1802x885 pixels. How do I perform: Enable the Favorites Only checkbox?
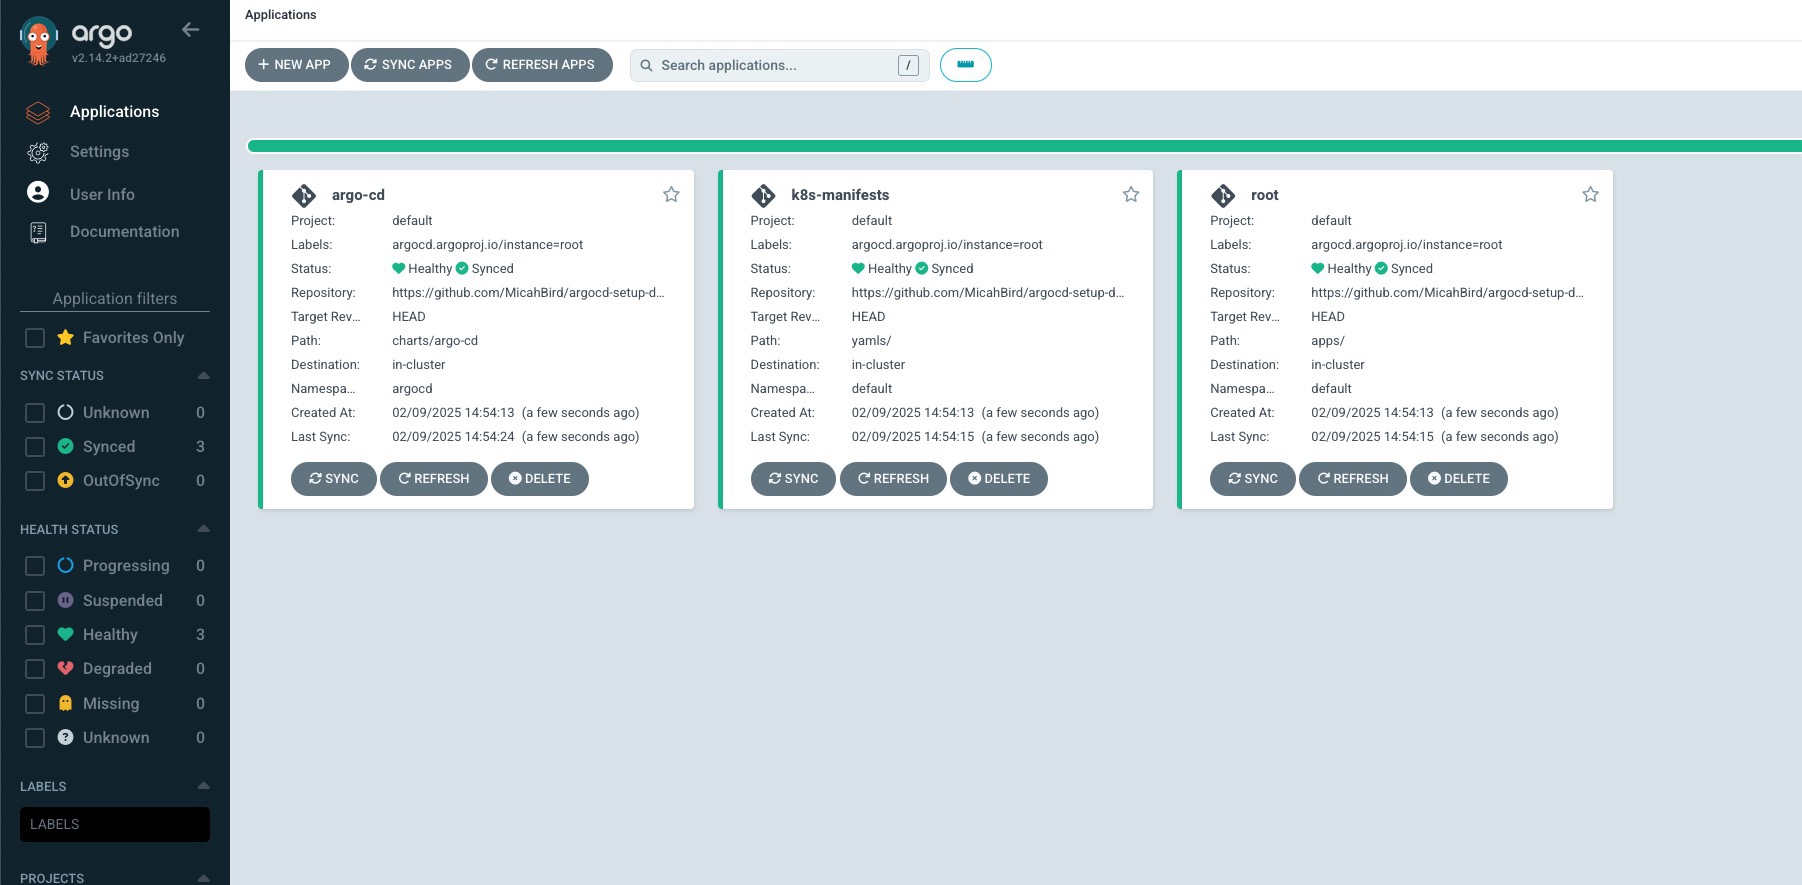coord(35,338)
